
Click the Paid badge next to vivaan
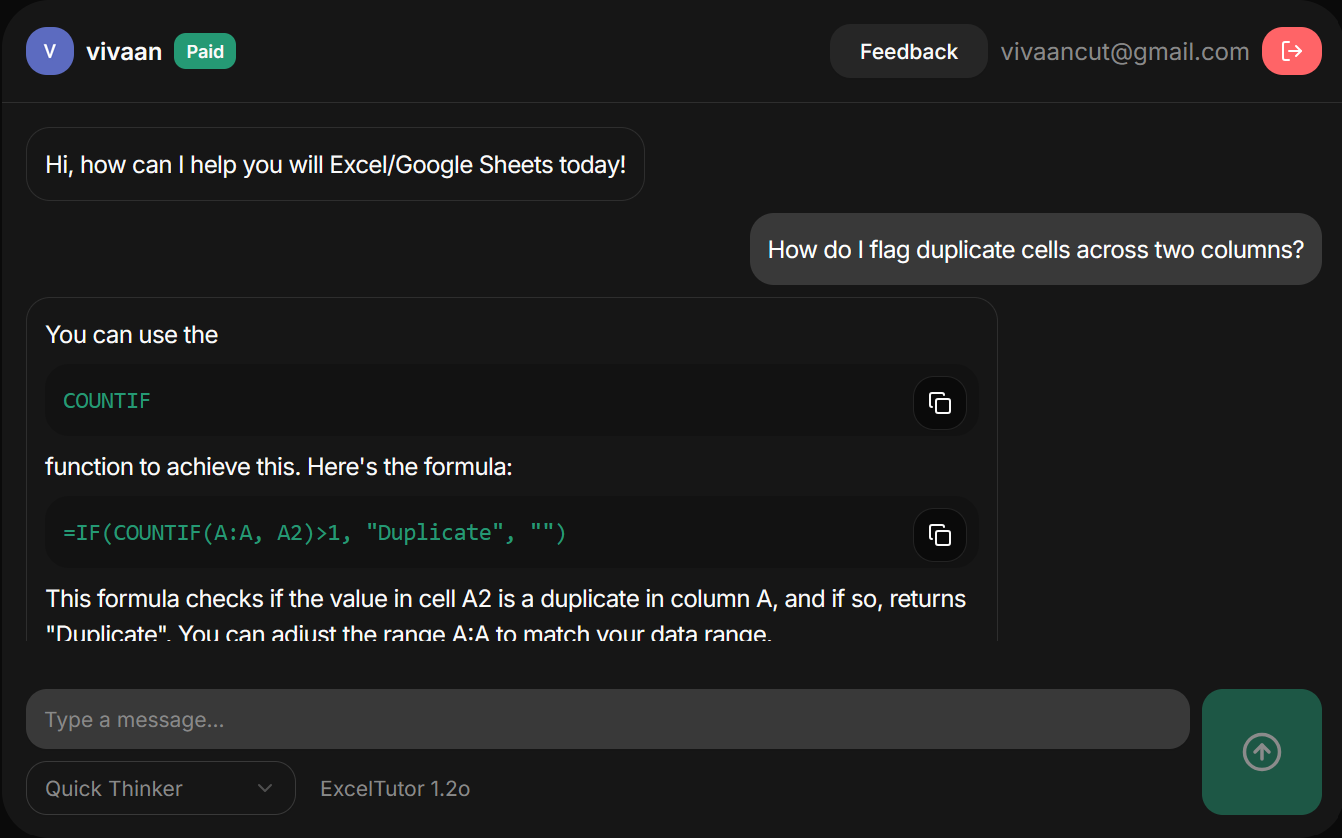point(204,51)
